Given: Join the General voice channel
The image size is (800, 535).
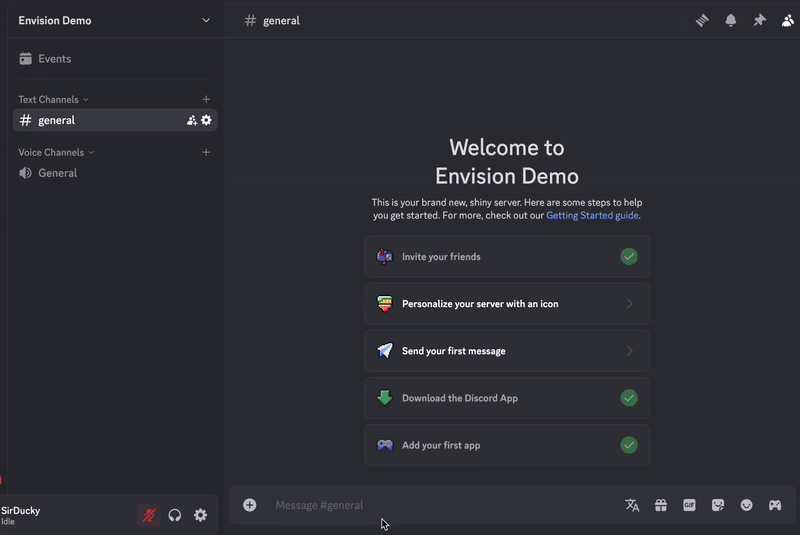Looking at the screenshot, I should coord(115,173).
